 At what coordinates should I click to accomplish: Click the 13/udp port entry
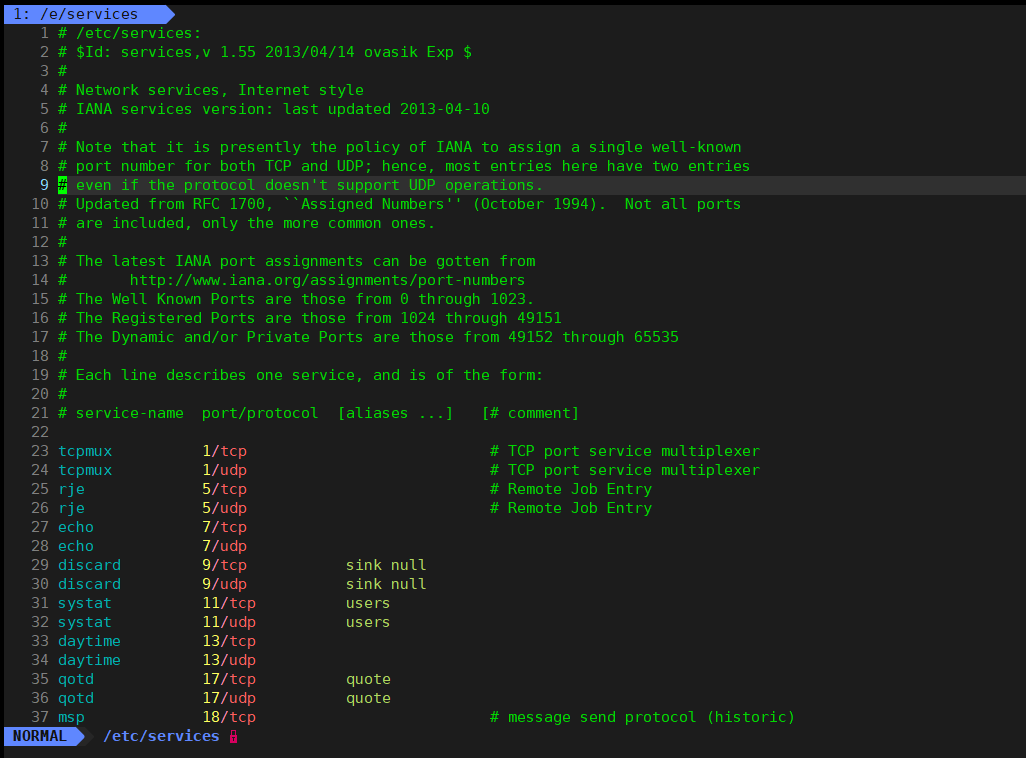click(x=229, y=660)
